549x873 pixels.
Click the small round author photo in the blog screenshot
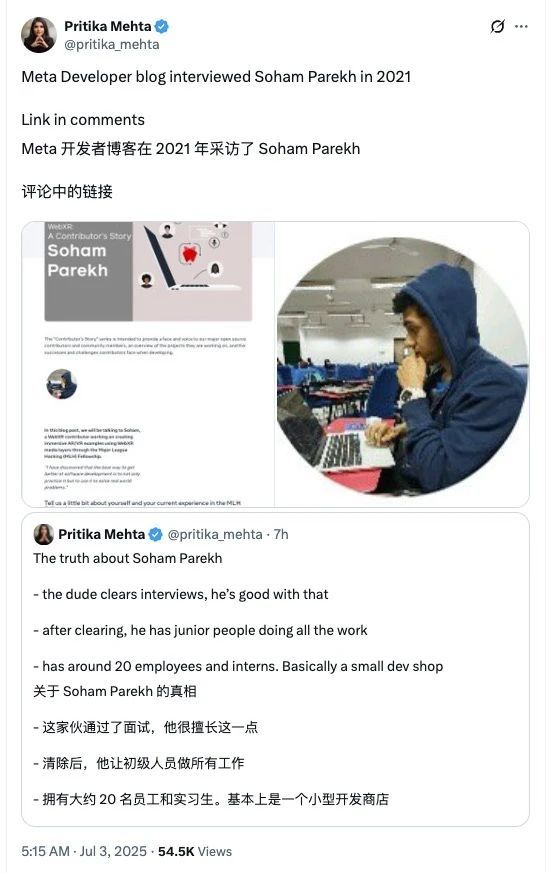pos(61,384)
